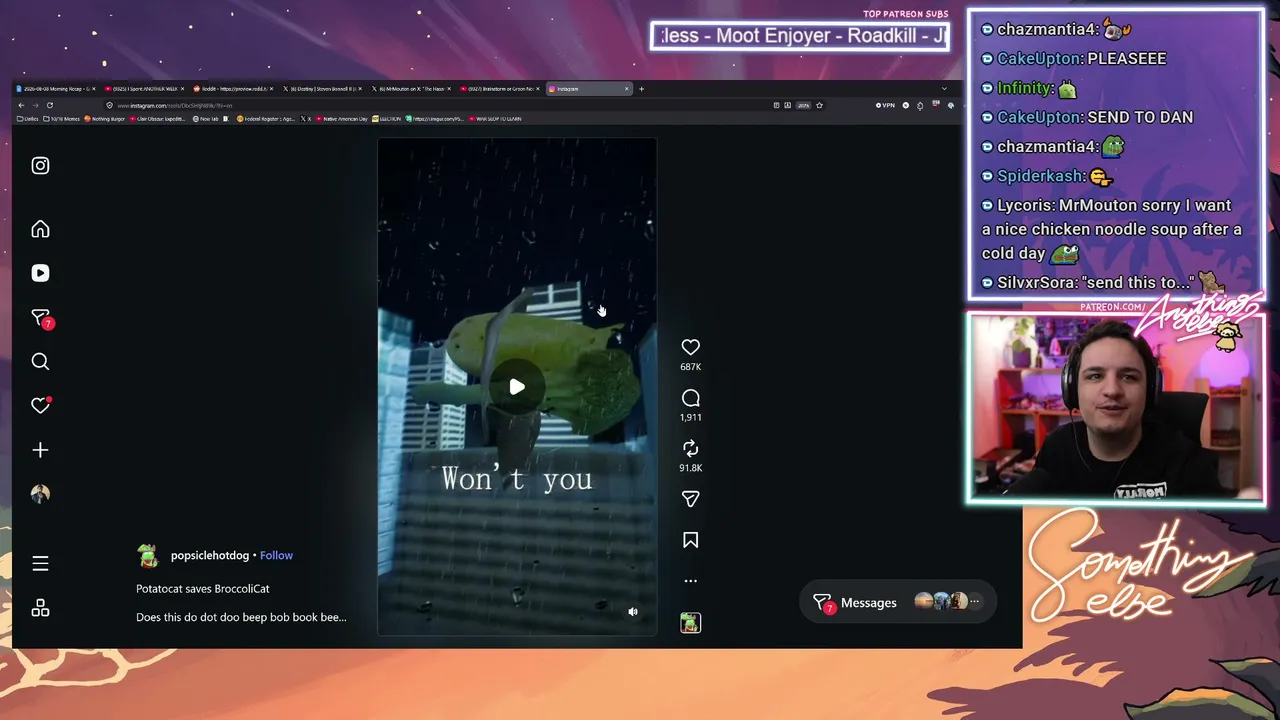Open the New tab bookmark
Viewport: 1280px width, 720px height.
click(206, 119)
